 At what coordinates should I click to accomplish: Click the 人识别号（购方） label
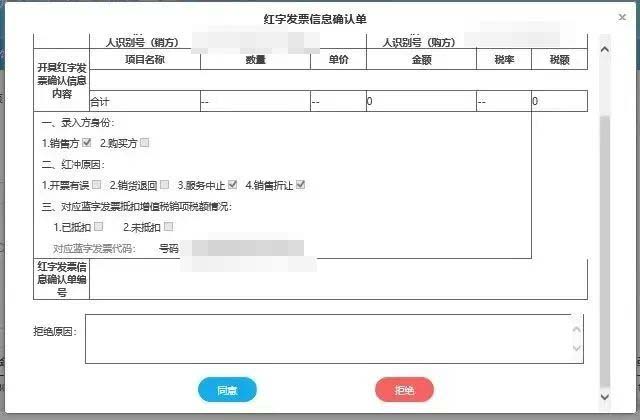click(x=419, y=42)
